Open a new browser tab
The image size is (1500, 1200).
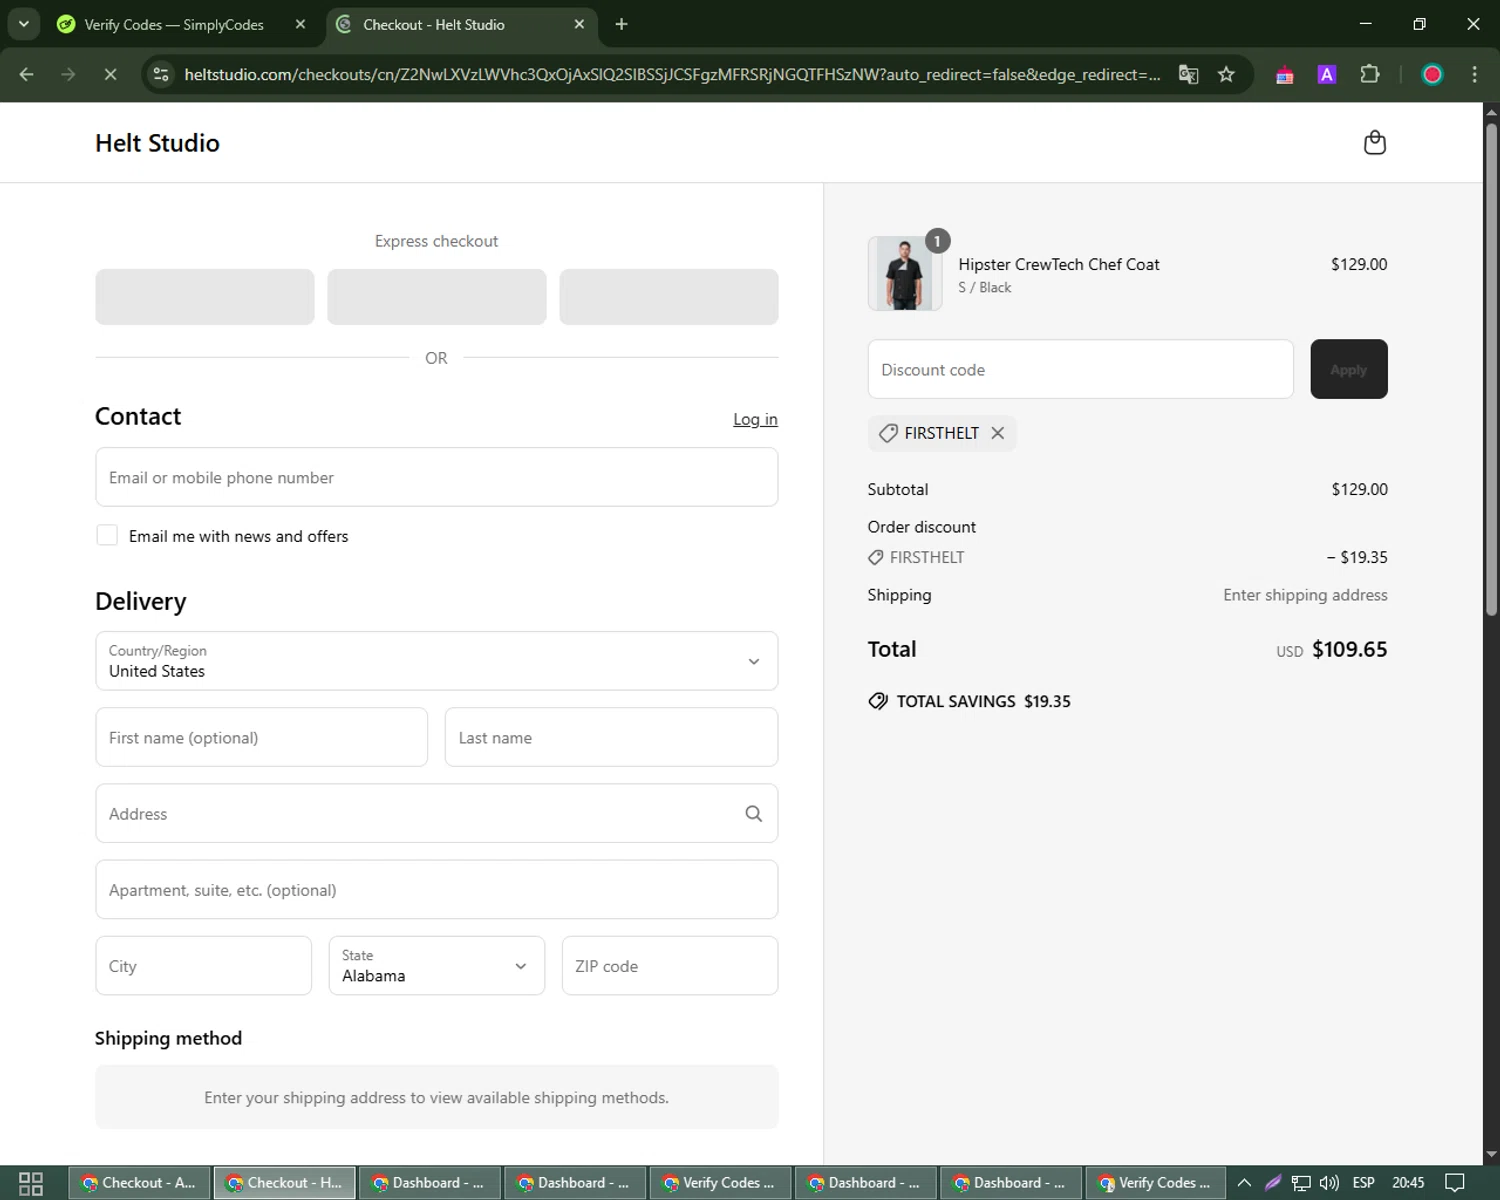coord(621,24)
